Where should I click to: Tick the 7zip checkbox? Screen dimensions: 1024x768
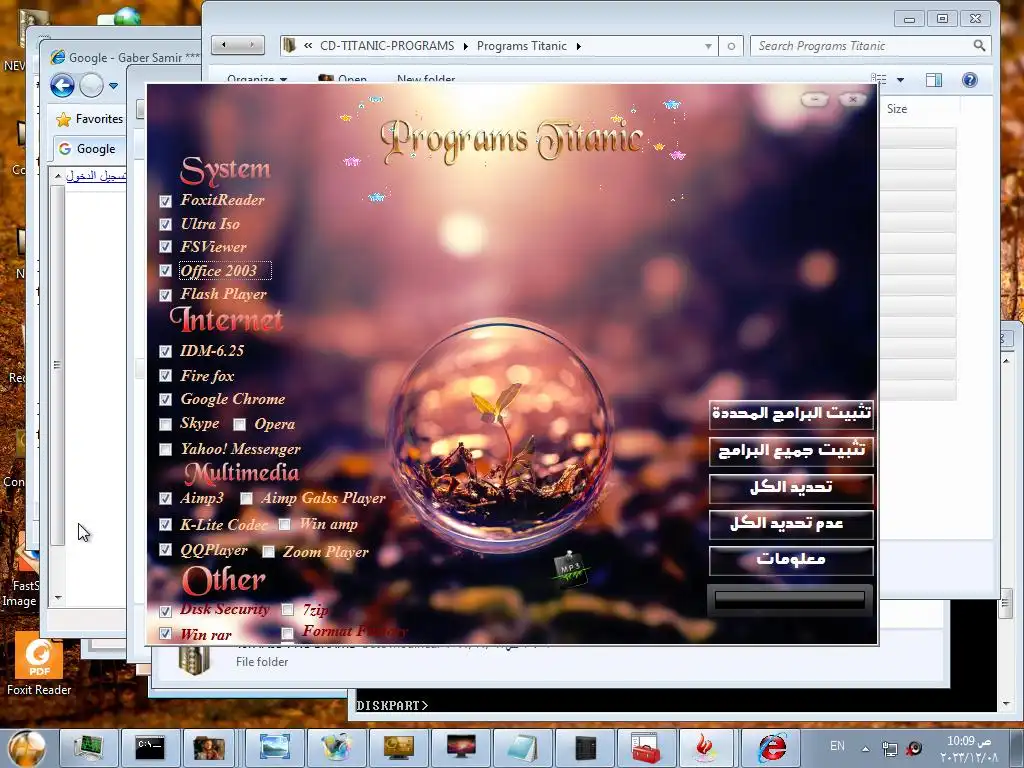(x=287, y=610)
